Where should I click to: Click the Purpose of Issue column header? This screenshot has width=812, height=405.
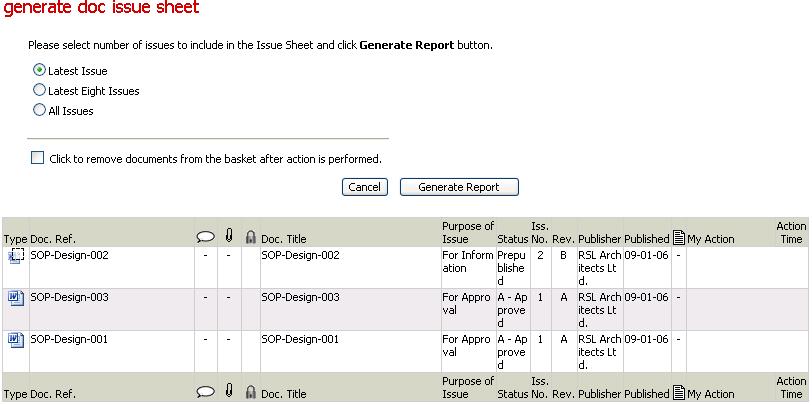(468, 233)
